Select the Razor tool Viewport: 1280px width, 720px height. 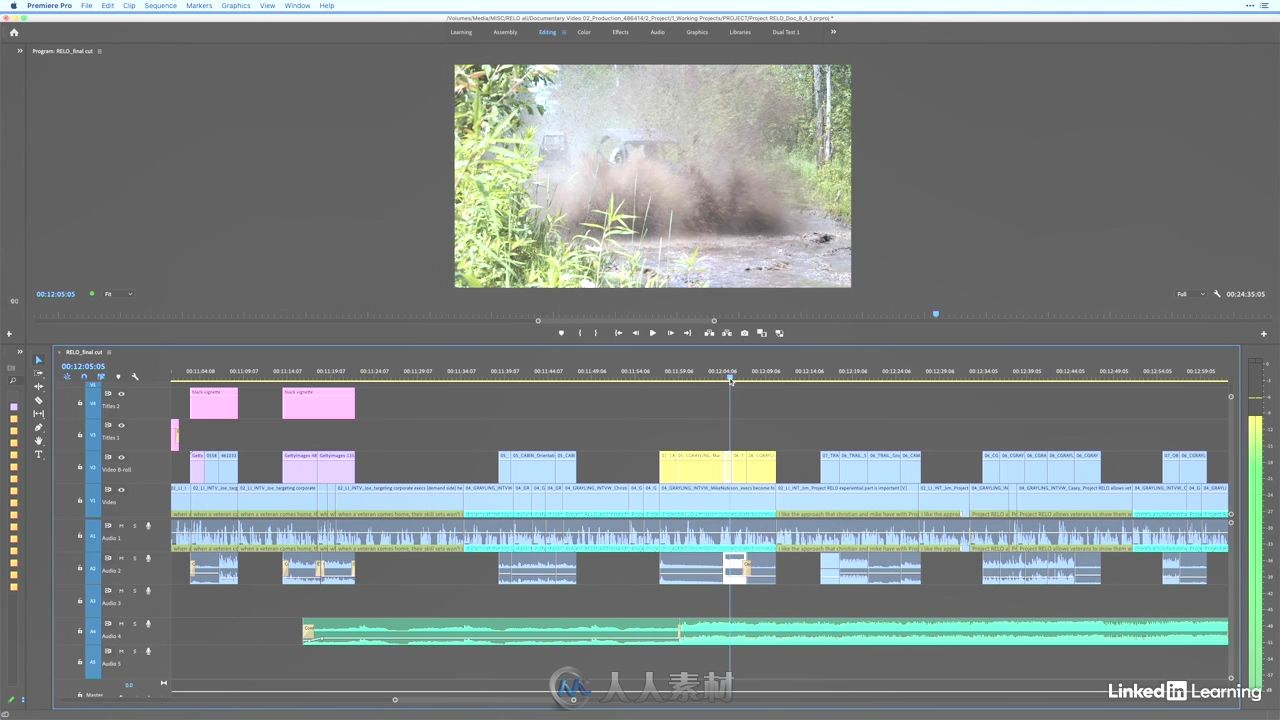tap(39, 400)
